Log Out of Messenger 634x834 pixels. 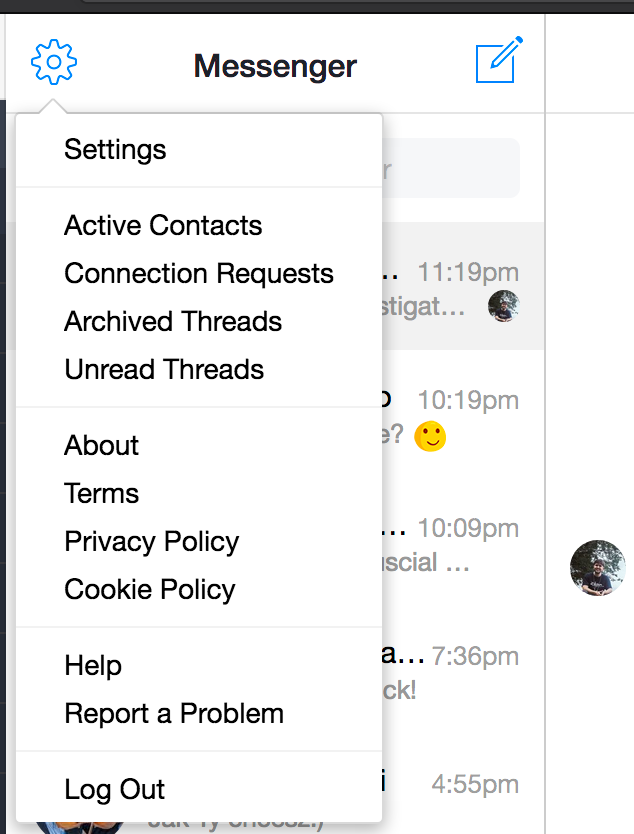coord(113,789)
